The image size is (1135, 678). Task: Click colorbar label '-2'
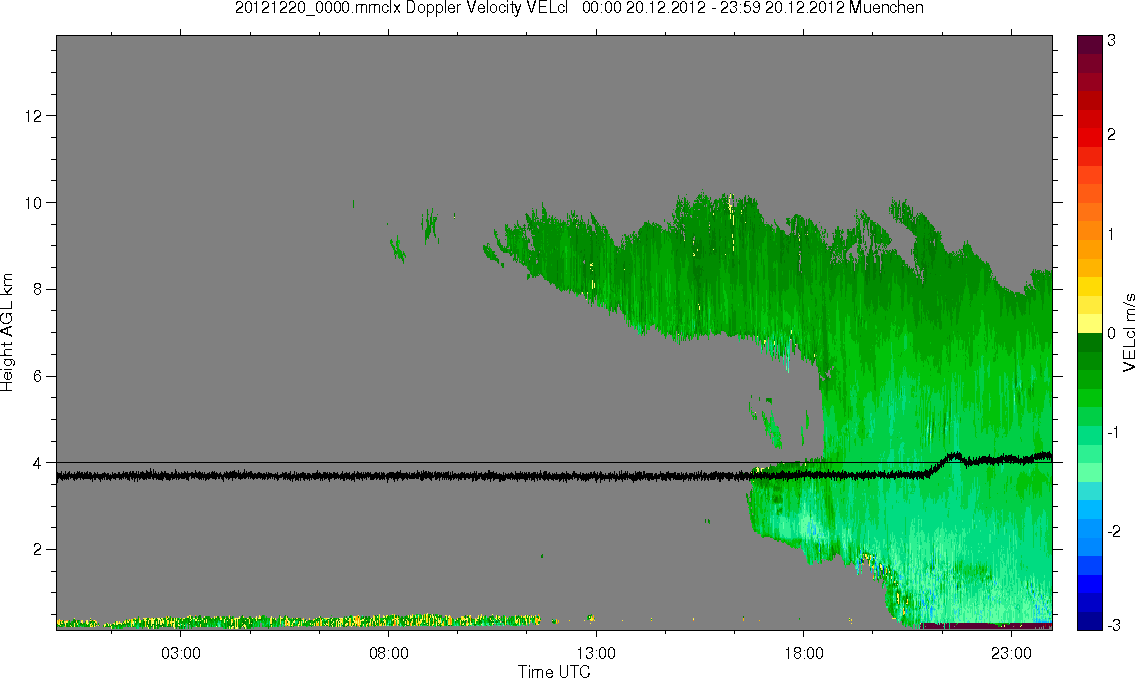click(x=1113, y=530)
